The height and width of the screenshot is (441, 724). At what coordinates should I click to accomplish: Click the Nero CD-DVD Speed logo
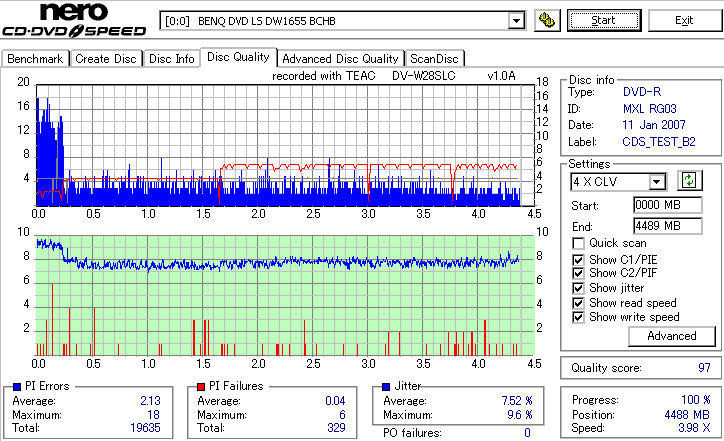tap(77, 22)
